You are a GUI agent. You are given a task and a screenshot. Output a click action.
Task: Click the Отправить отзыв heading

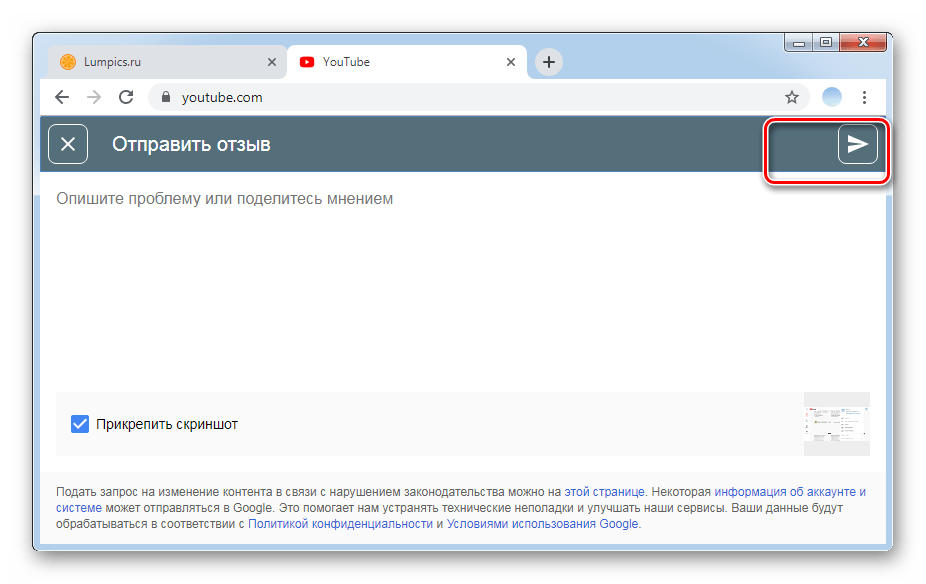tap(191, 144)
